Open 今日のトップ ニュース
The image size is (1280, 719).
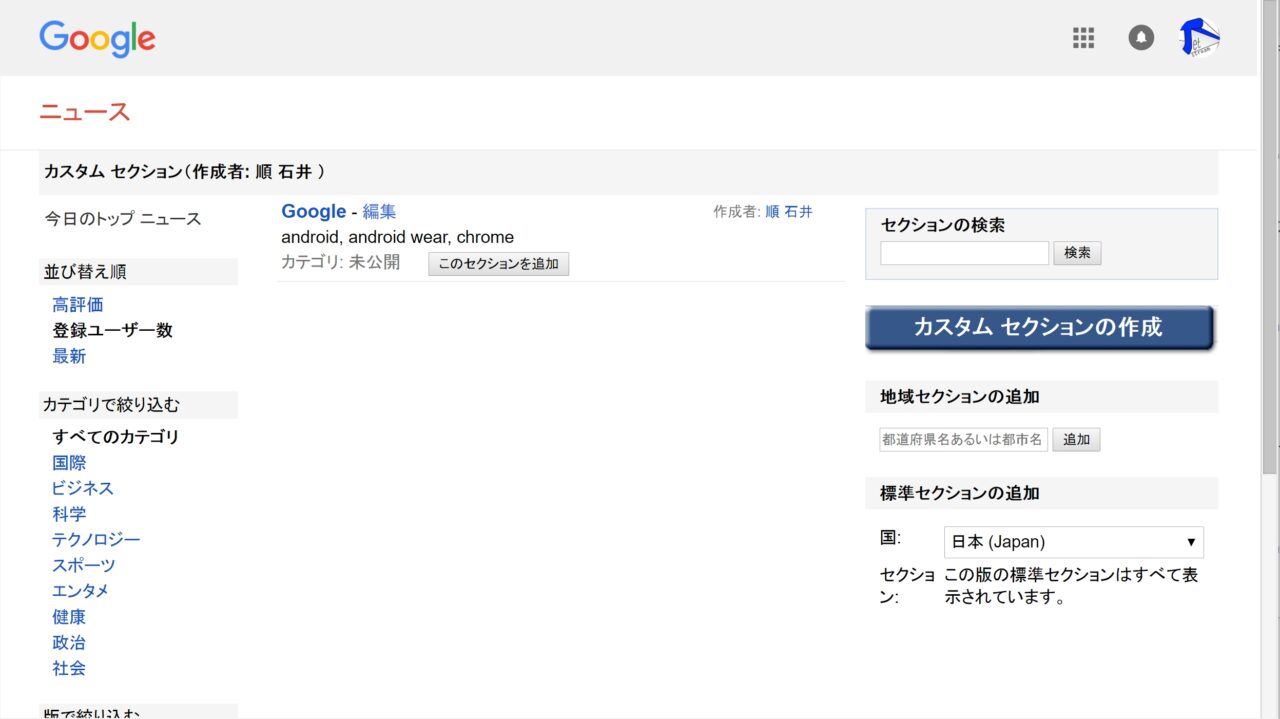(x=123, y=219)
